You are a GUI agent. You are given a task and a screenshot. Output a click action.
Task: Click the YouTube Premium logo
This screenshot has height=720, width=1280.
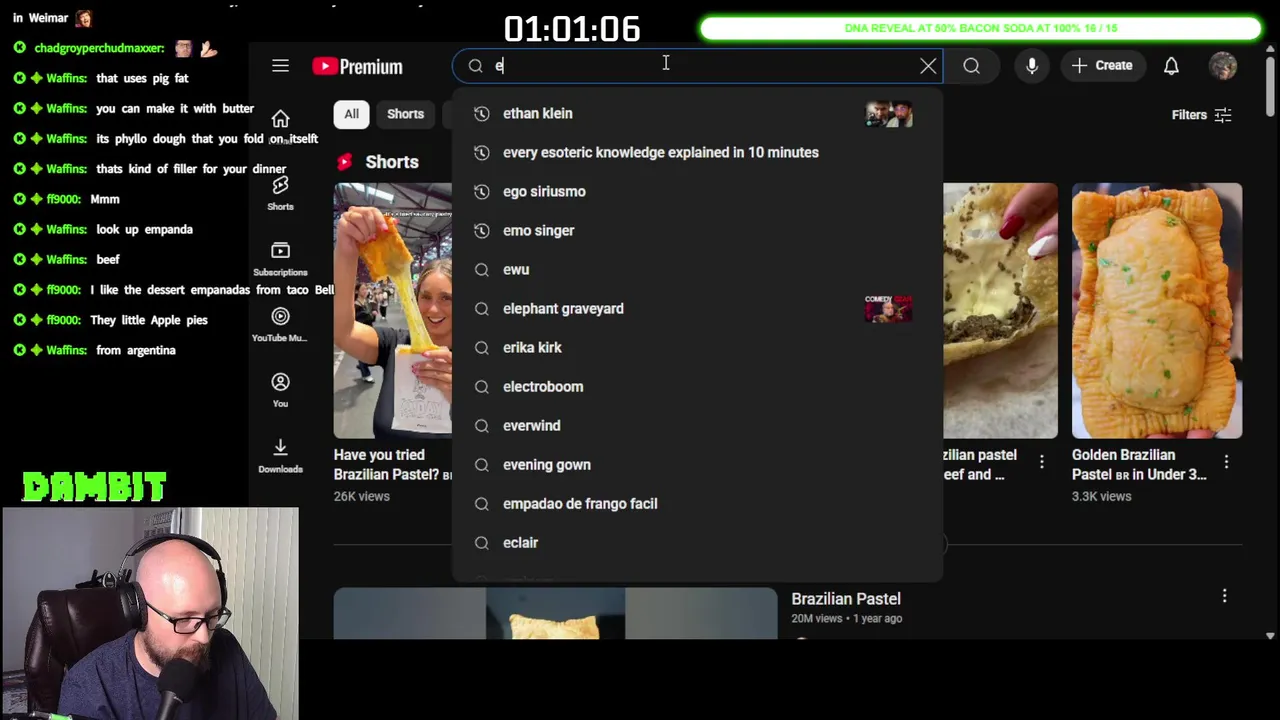[357, 66]
